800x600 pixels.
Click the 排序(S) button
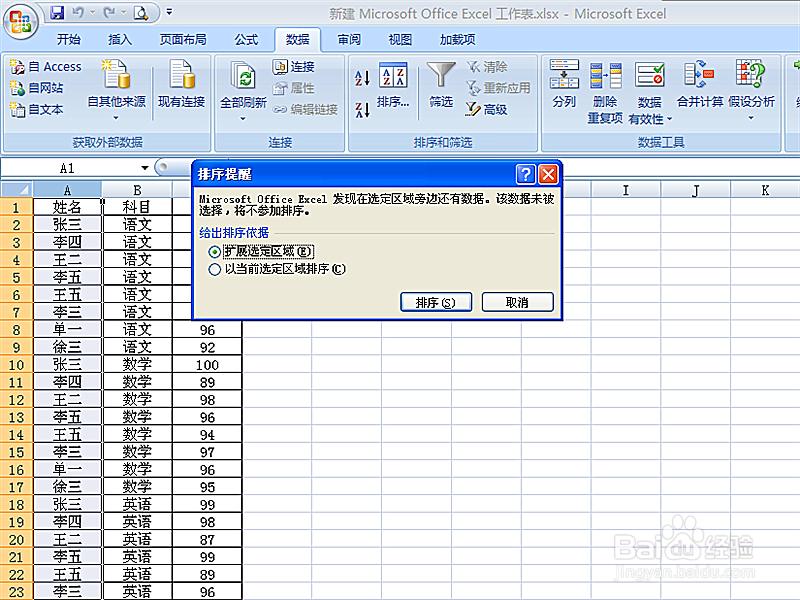coord(436,302)
